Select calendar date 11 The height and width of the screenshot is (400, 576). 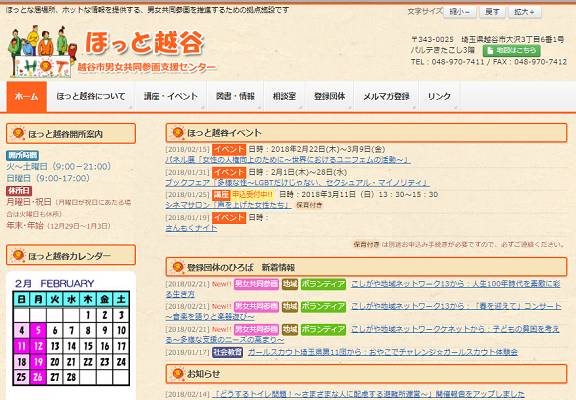22,346
